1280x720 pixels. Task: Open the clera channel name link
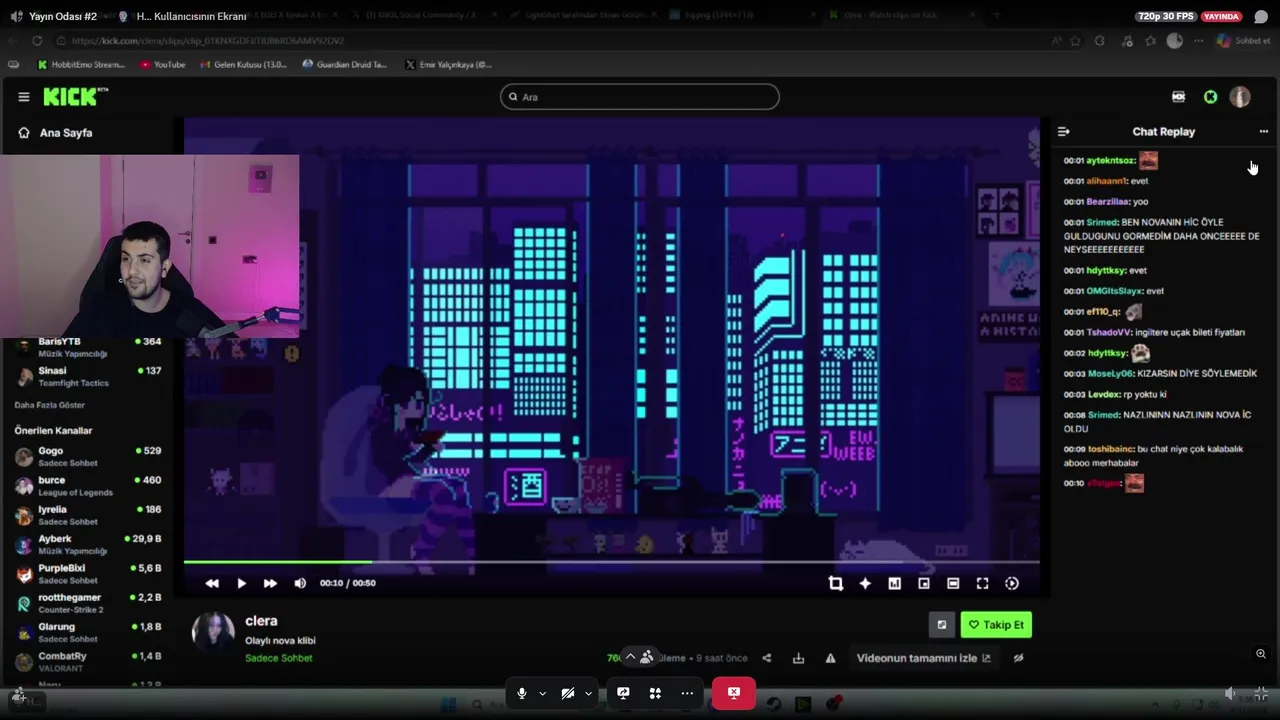pos(261,621)
